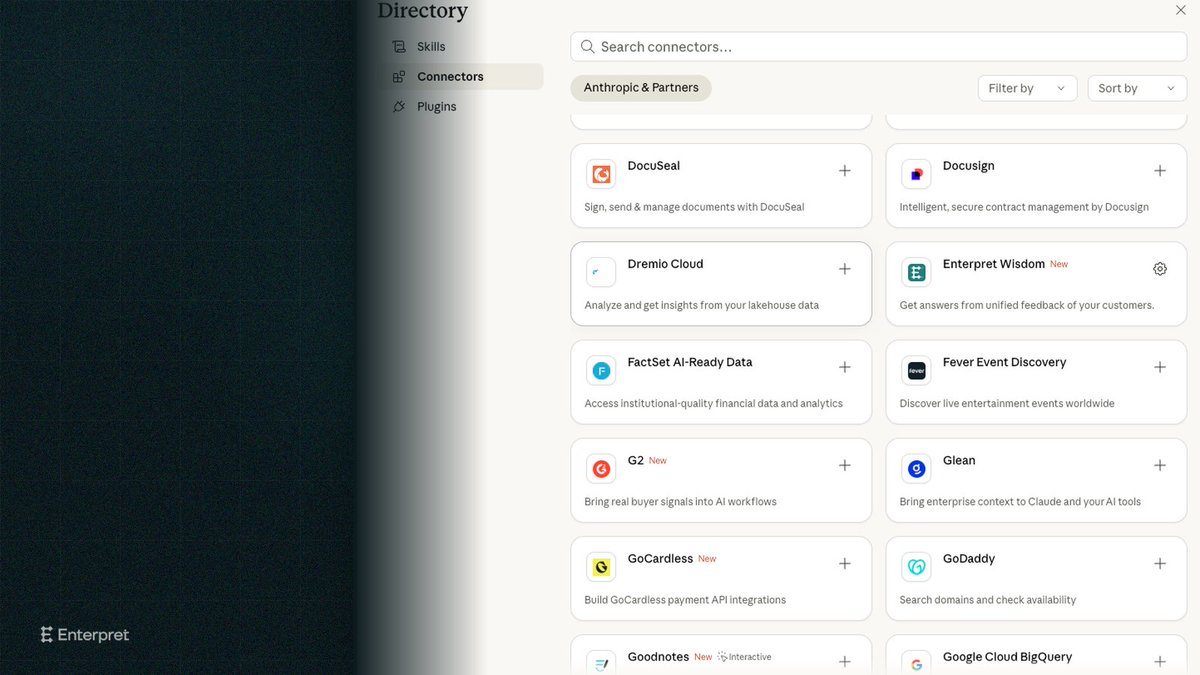Add the Glean connector plus icon
The height and width of the screenshot is (675, 1200).
click(x=1160, y=465)
